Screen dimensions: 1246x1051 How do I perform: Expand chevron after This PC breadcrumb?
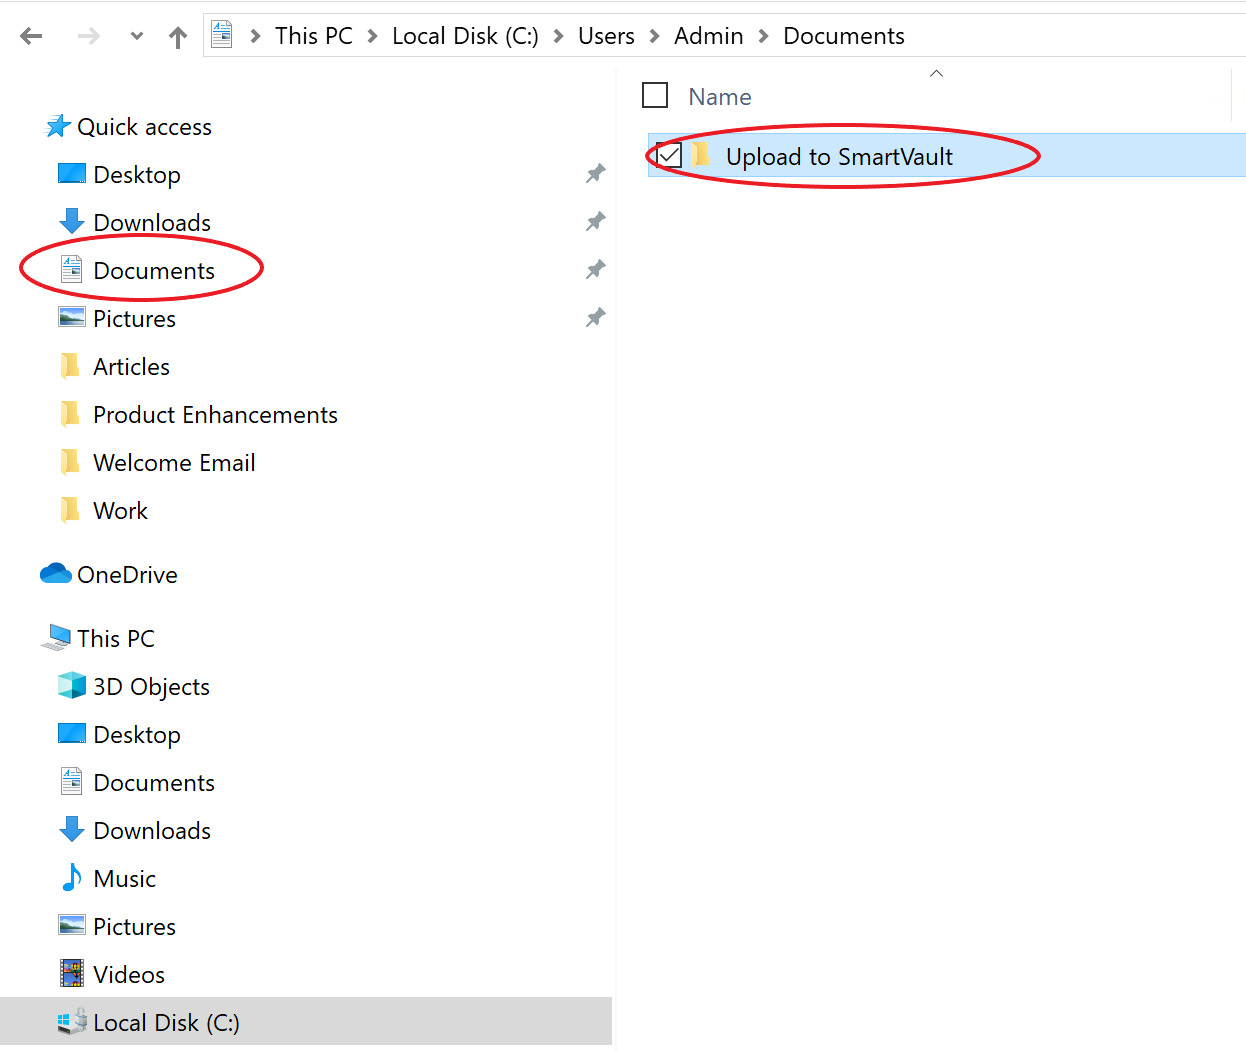372,36
